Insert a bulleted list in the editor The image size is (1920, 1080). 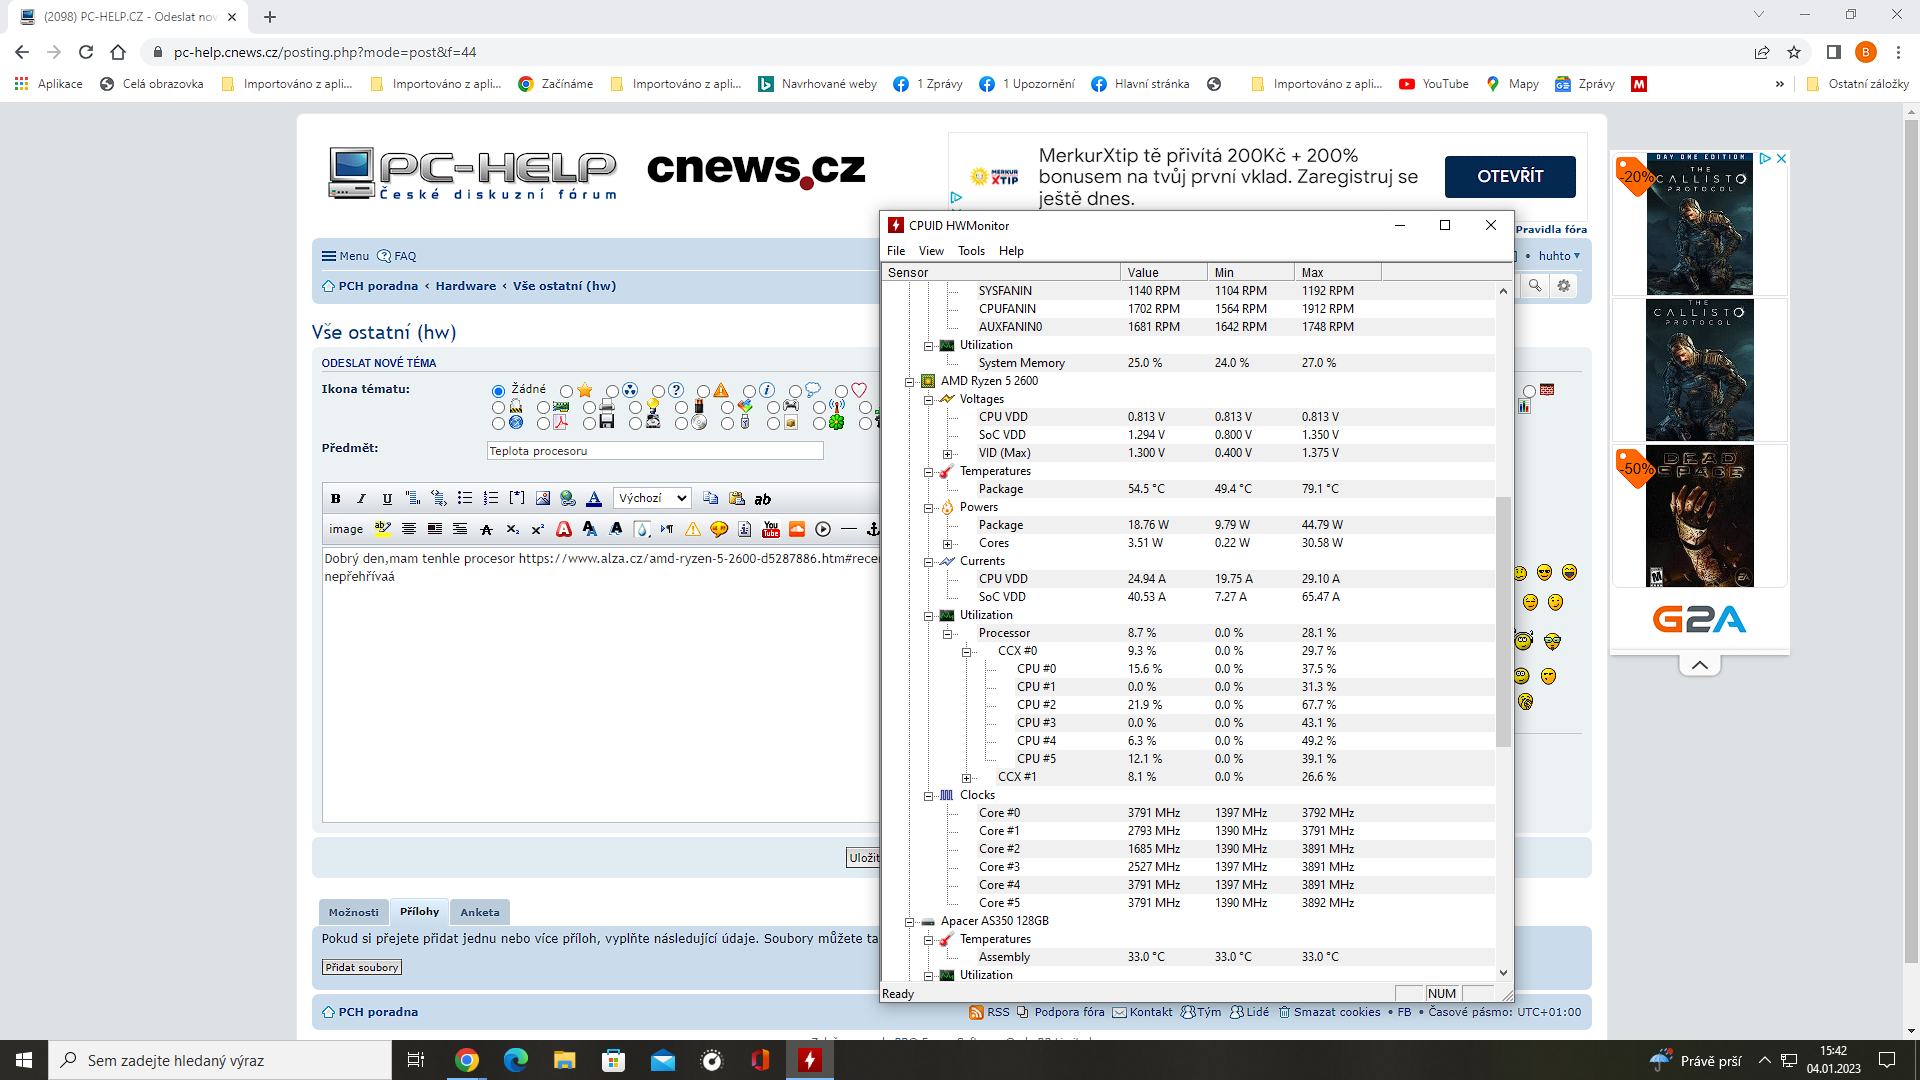pyautogui.click(x=464, y=498)
